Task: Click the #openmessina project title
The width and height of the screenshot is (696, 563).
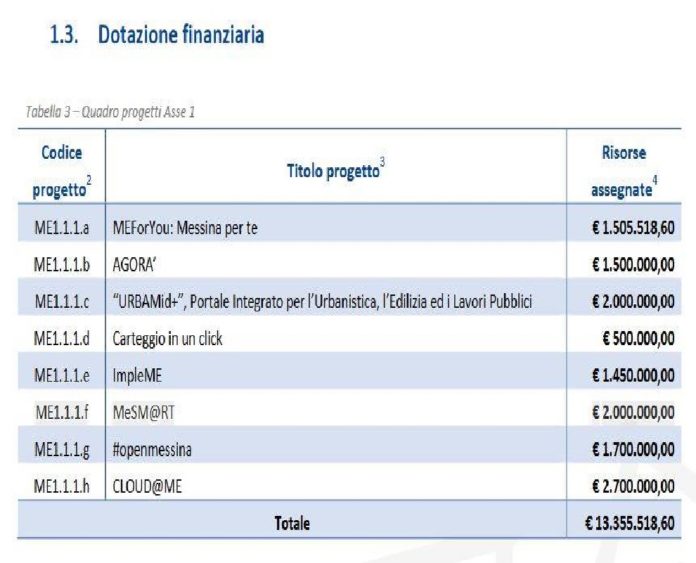Action: pyautogui.click(x=152, y=450)
